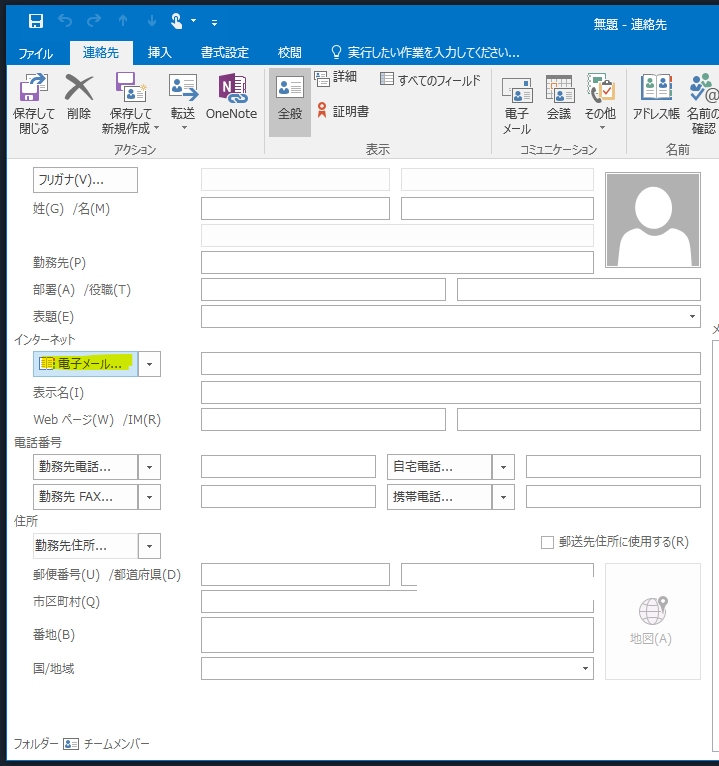Show すべてのフィールド view
The width and height of the screenshot is (719, 766).
(x=430, y=79)
